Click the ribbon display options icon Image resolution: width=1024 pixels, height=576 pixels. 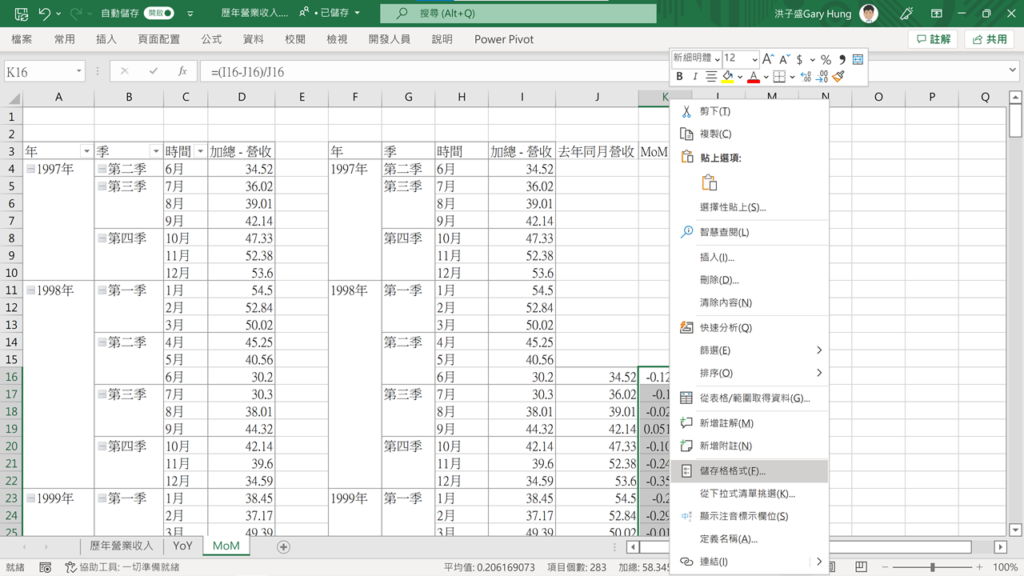pos(936,13)
